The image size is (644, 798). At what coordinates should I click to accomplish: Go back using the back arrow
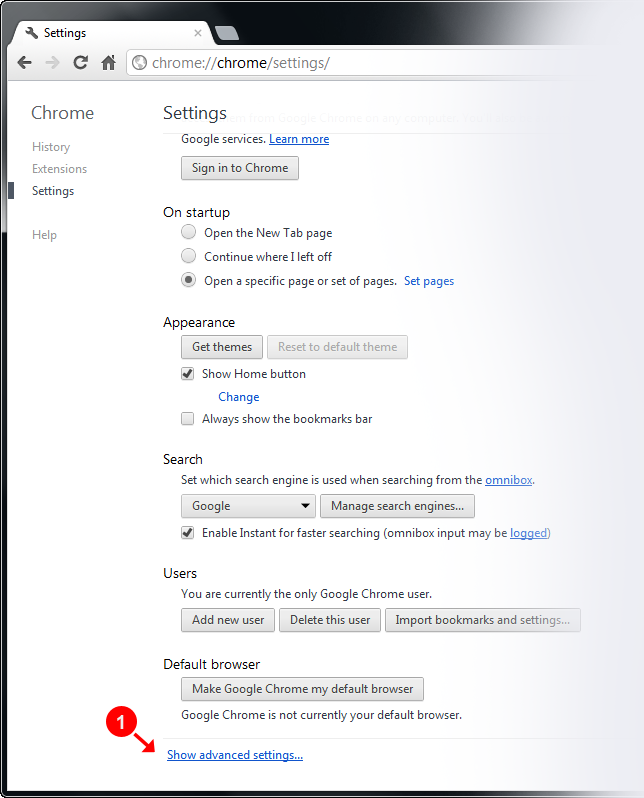(24, 63)
